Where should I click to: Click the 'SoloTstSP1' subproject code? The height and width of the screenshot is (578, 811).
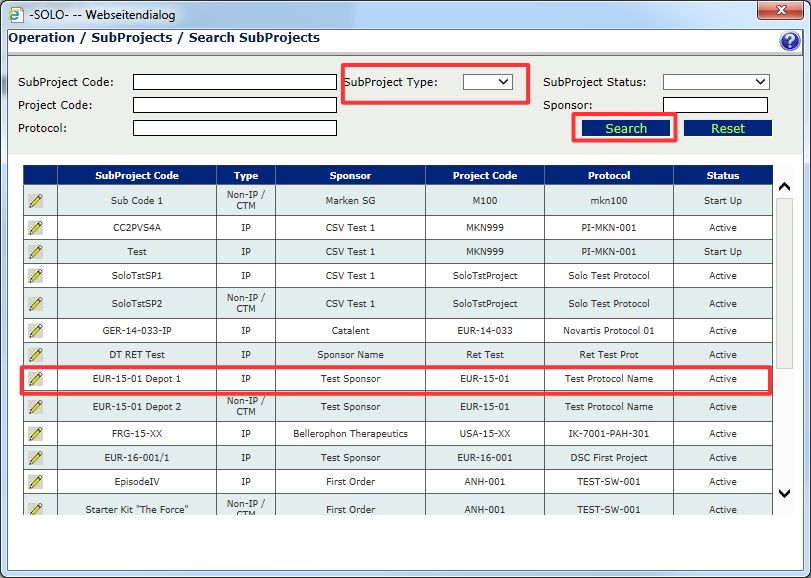point(137,276)
